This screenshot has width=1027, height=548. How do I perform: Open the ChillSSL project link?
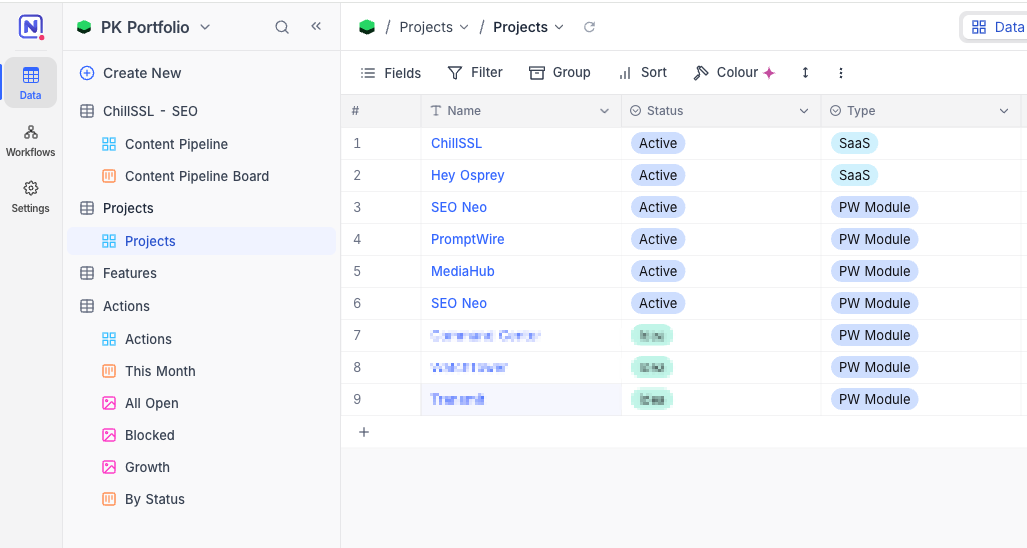click(x=457, y=143)
